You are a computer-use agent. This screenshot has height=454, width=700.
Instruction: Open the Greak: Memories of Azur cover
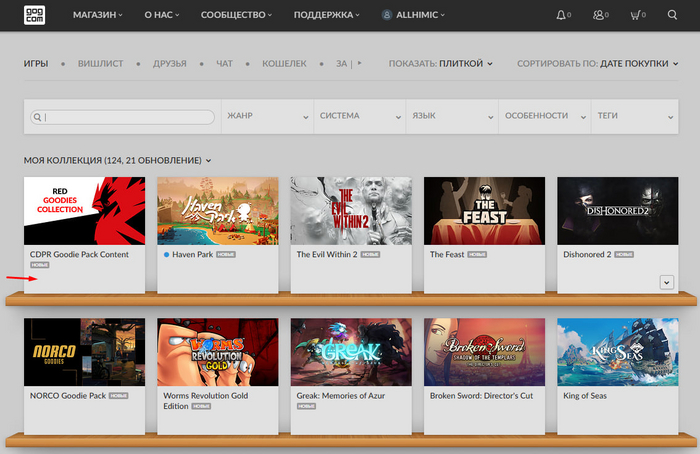click(351, 352)
